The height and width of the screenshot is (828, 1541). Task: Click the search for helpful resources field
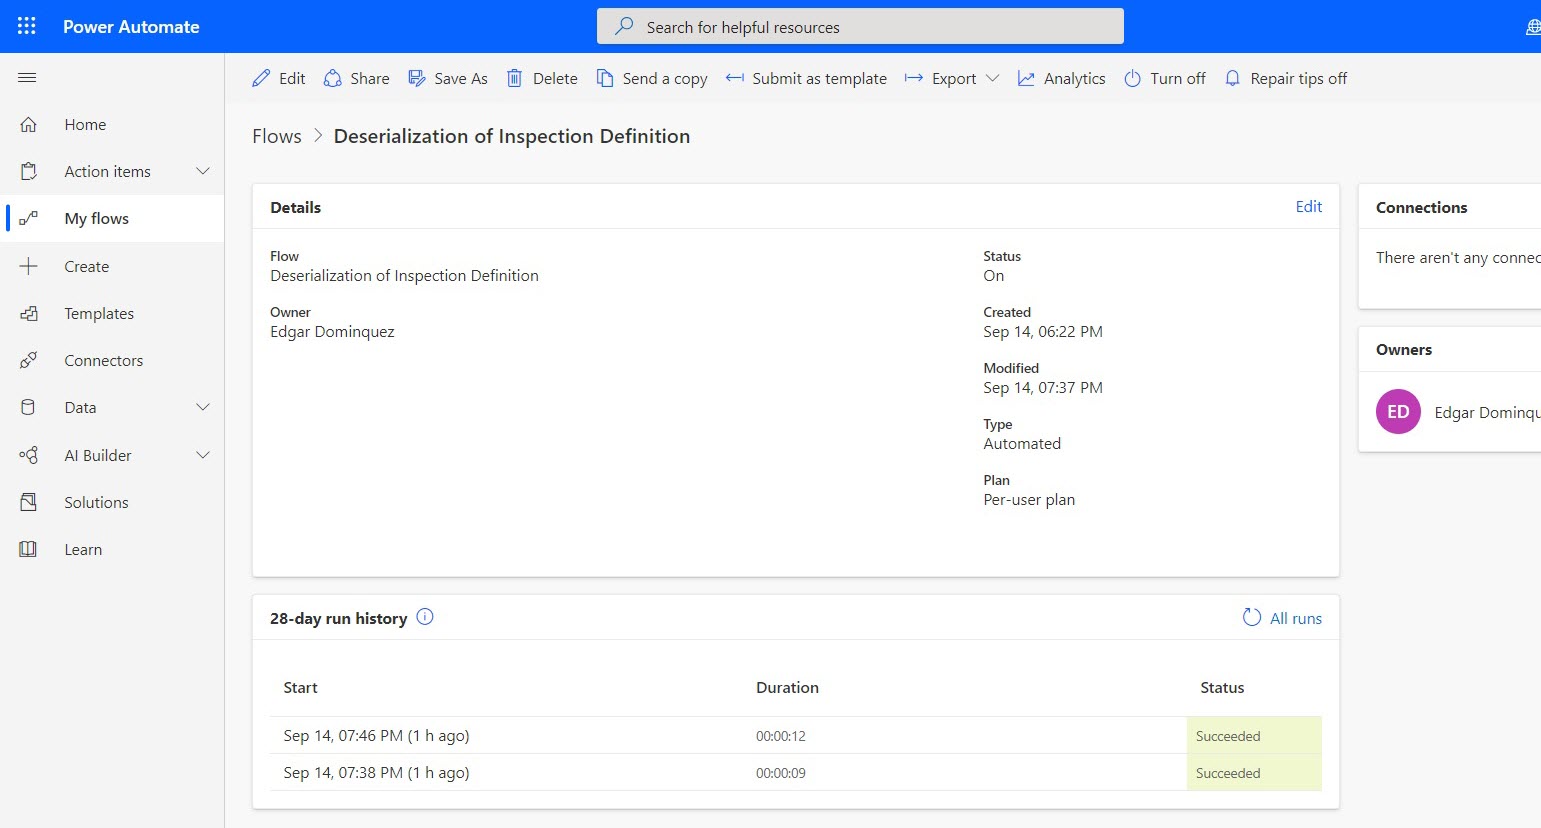coord(860,26)
